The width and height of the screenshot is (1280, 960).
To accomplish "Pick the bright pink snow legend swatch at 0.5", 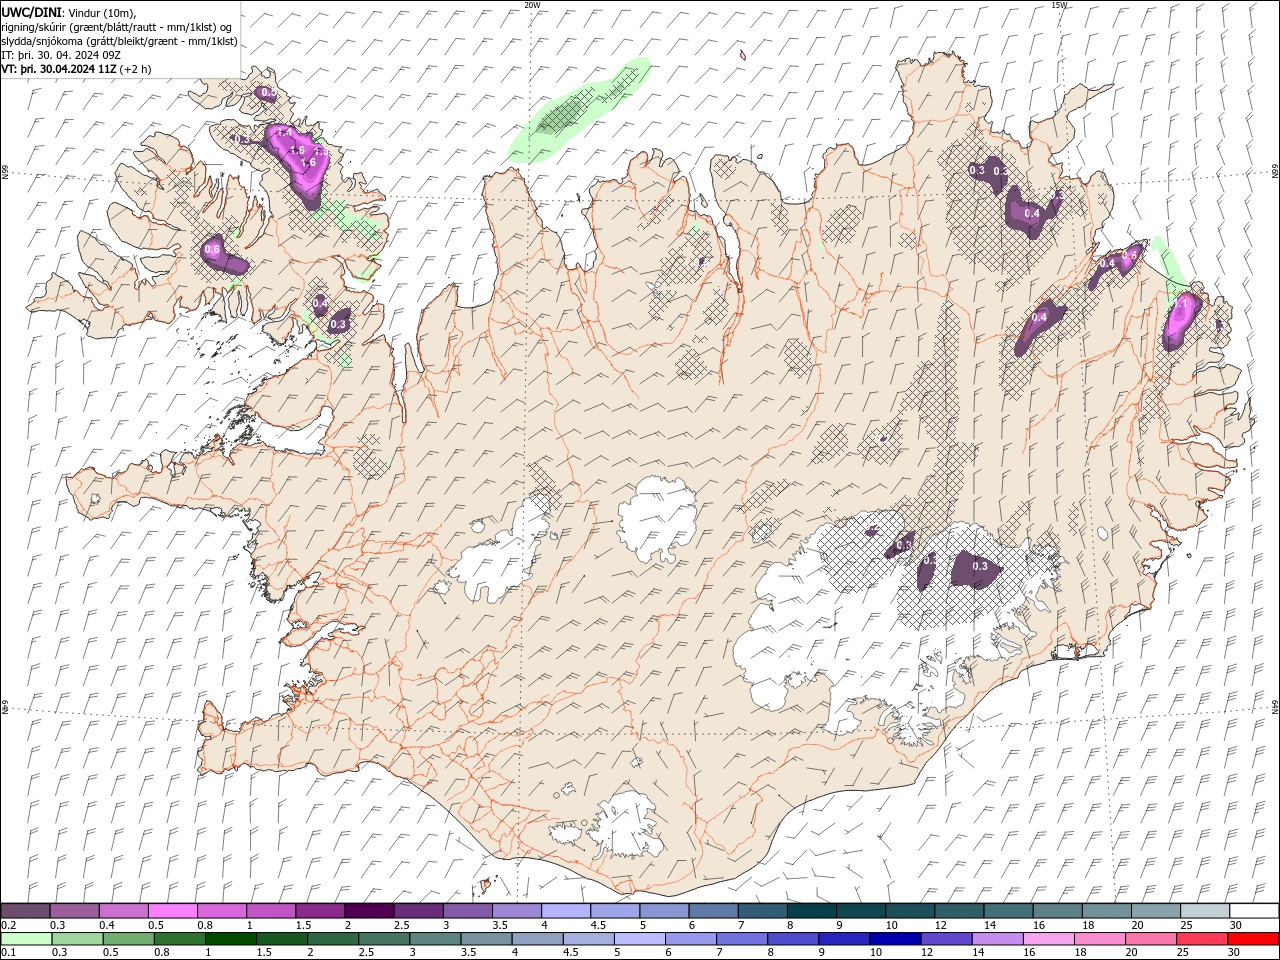I will (172, 911).
